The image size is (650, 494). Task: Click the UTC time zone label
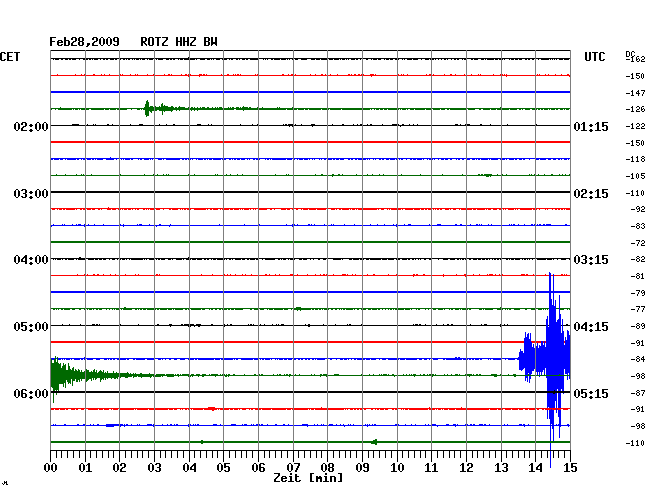[594, 57]
